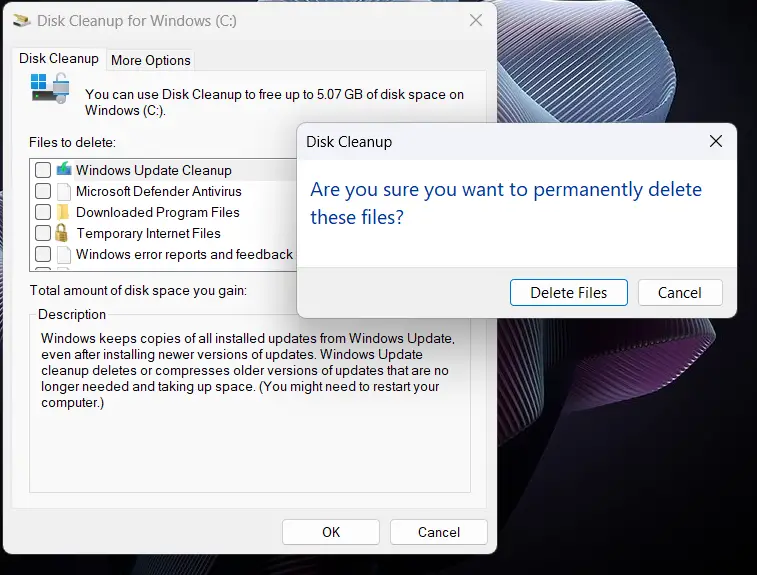Click the permanently delete question text
Screen dimensions: 757x575
click(x=506, y=203)
